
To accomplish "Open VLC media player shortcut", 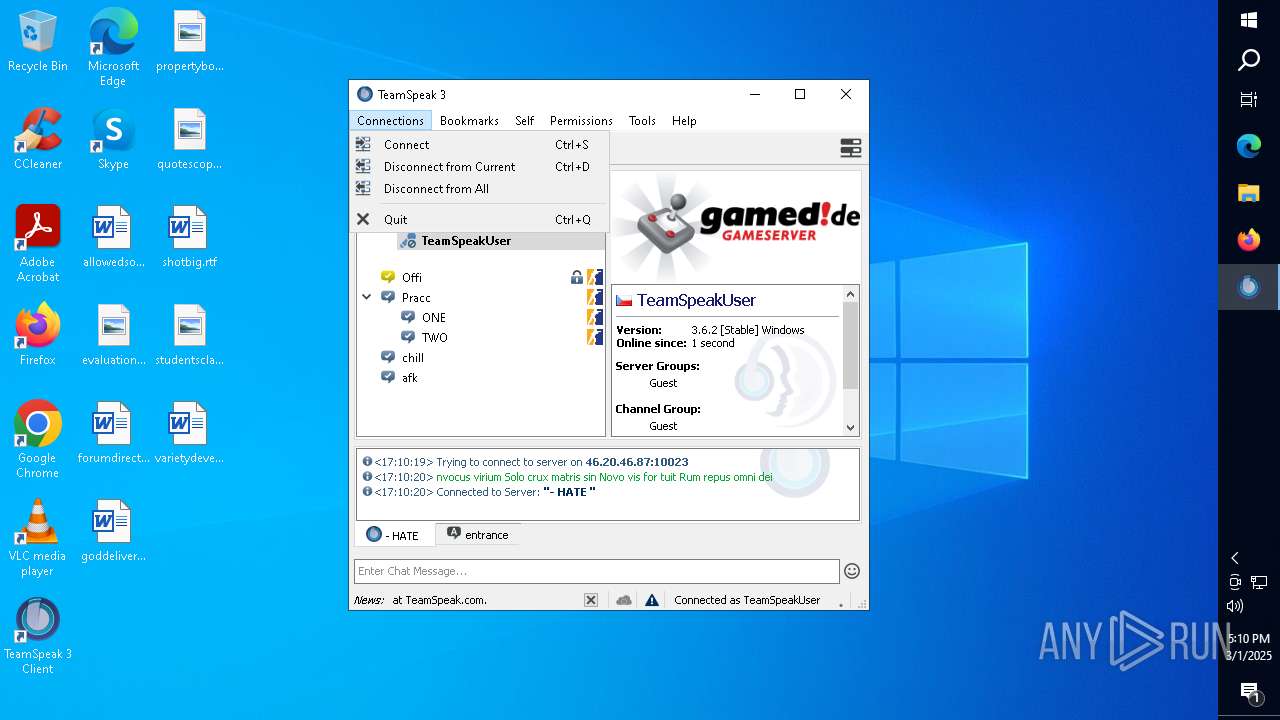I will (x=38, y=538).
